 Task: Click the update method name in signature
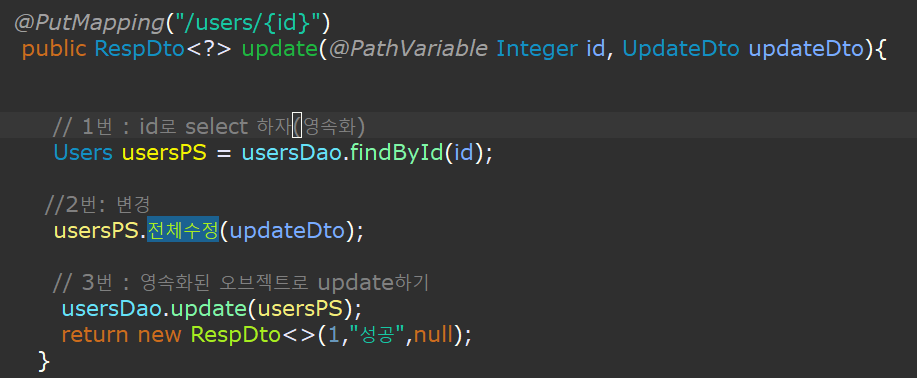click(x=280, y=50)
